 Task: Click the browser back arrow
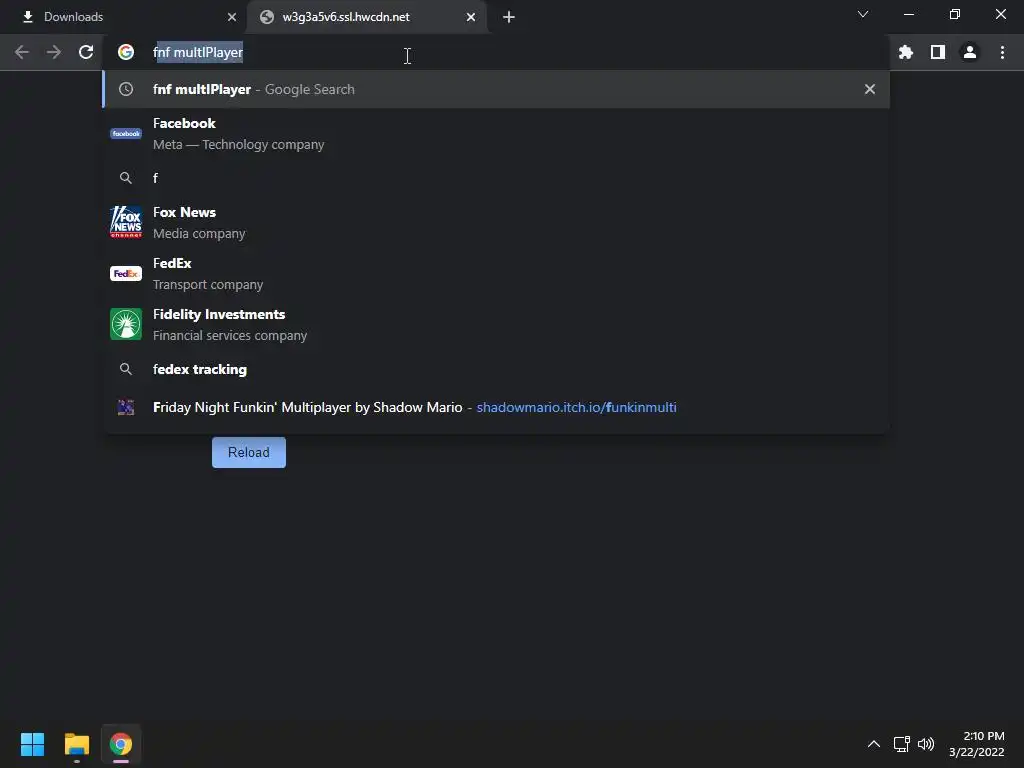(x=22, y=52)
